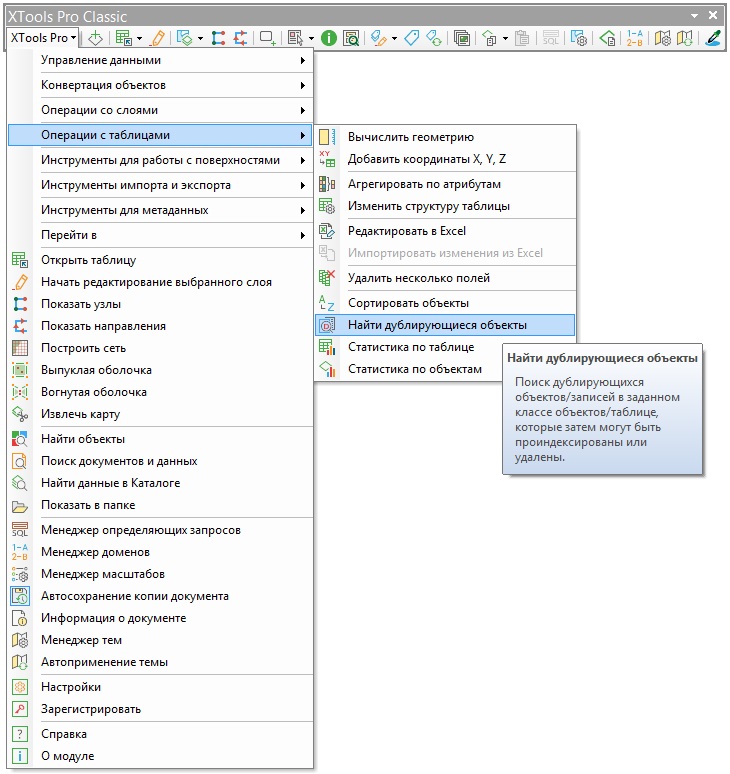Viewport: 730px width, 774px height.
Task: Expand the arrow next to tag pencil icon
Action: click(x=394, y=38)
